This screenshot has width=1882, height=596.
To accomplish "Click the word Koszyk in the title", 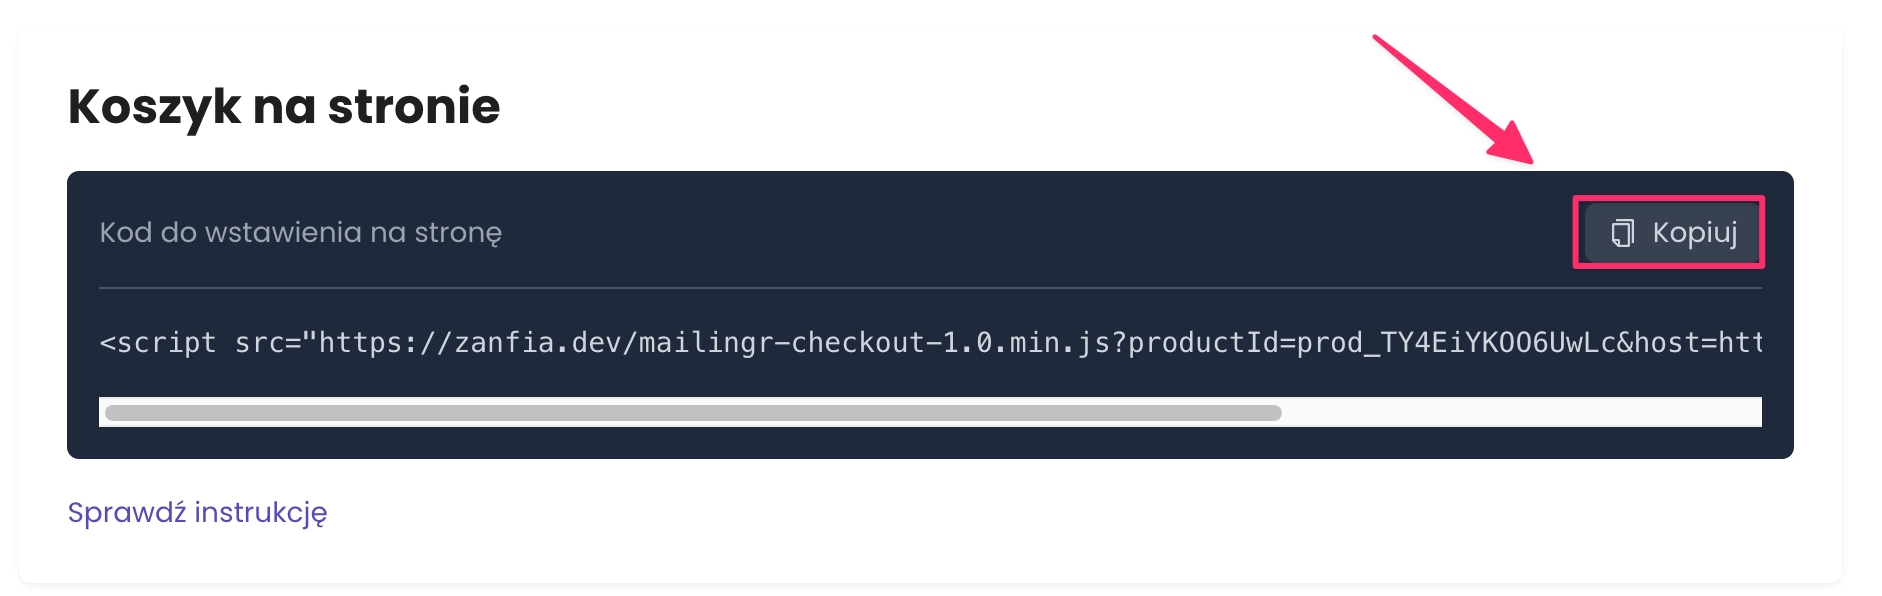I will pyautogui.click(x=154, y=106).
